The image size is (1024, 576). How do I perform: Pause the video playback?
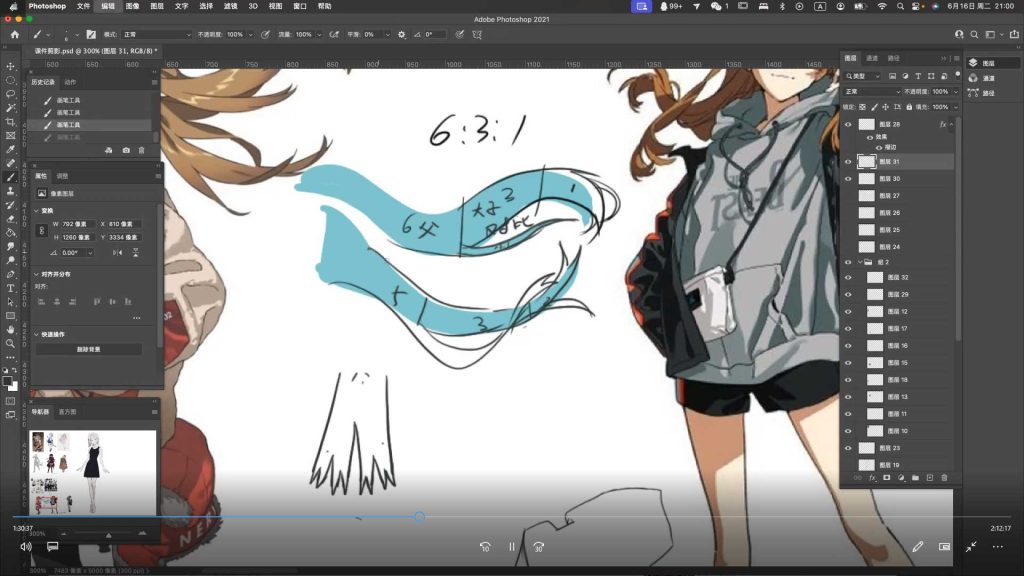(511, 547)
